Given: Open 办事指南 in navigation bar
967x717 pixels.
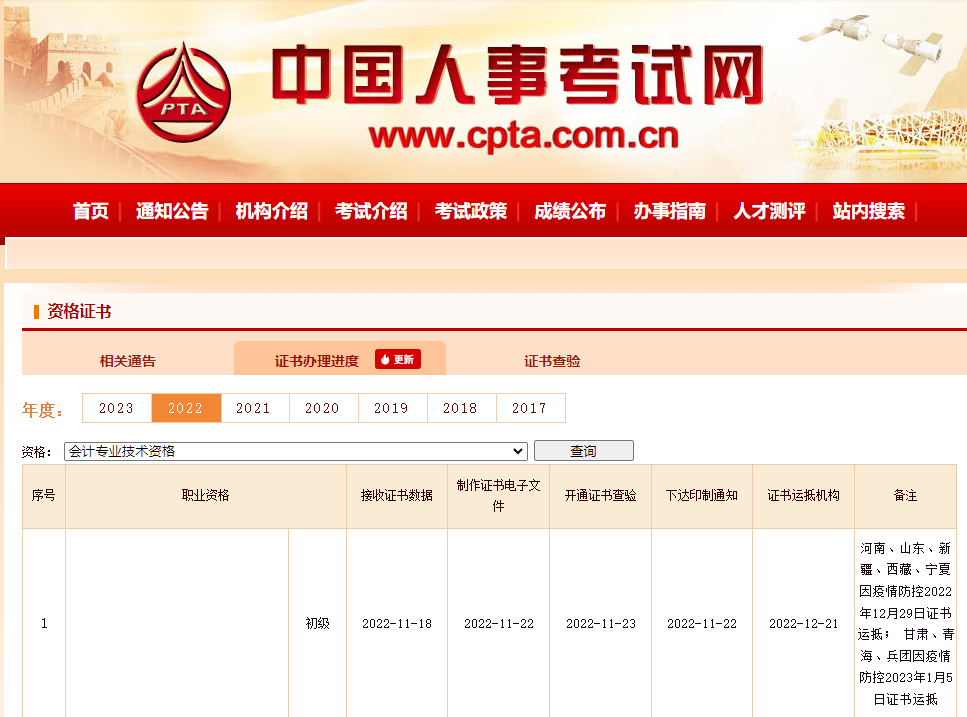Looking at the screenshot, I should (x=669, y=211).
